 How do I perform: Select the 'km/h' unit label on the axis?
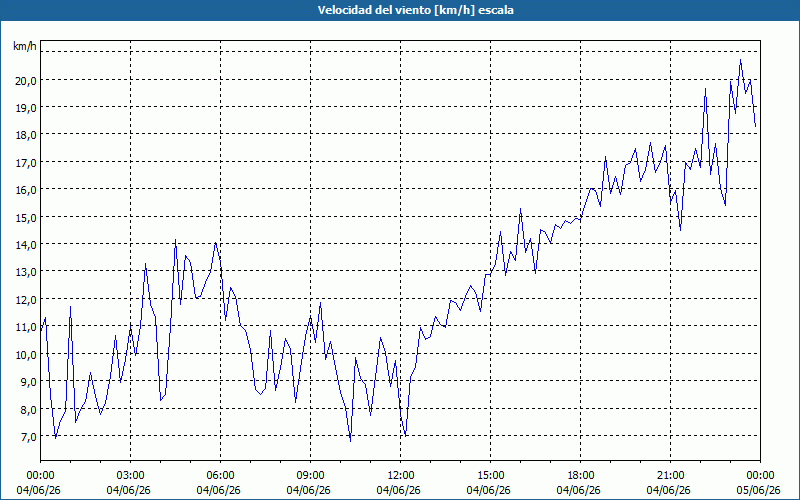pos(25,46)
